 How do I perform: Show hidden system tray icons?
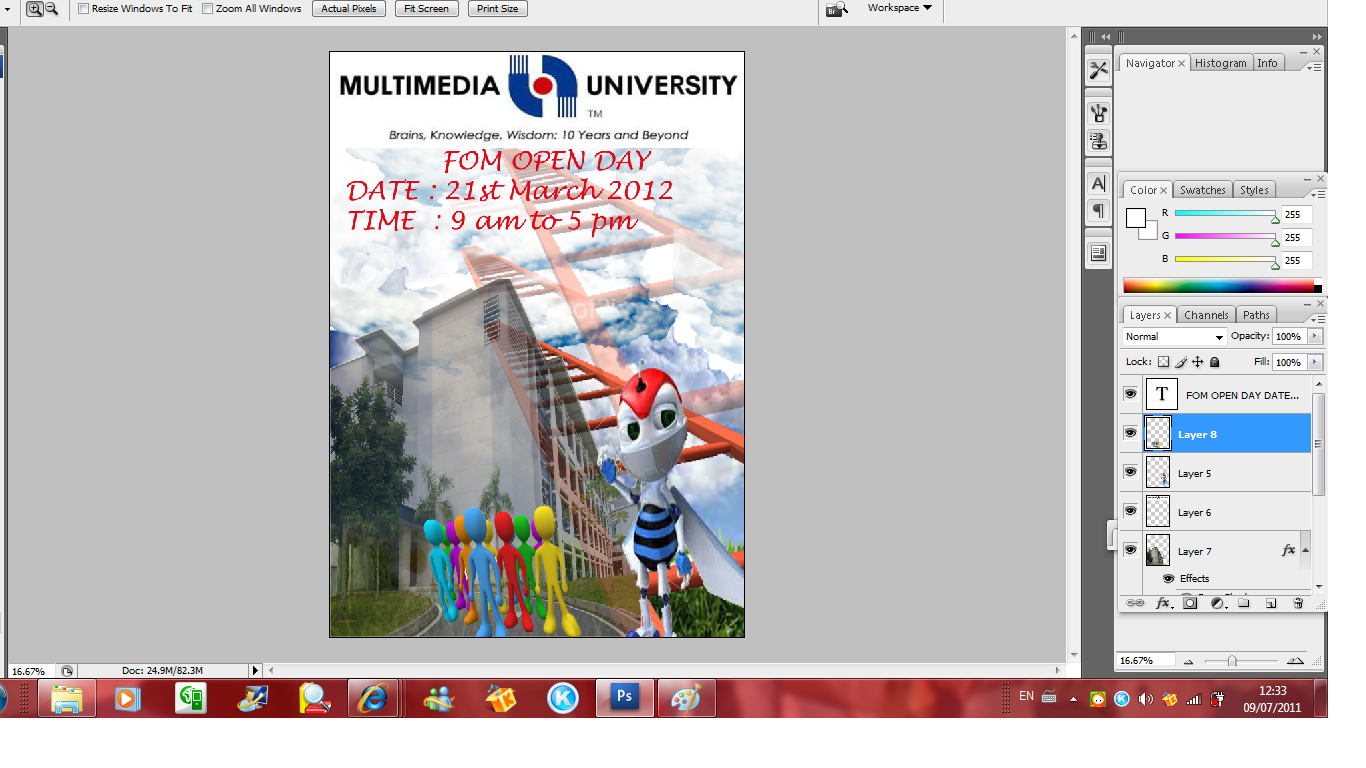[x=1074, y=699]
